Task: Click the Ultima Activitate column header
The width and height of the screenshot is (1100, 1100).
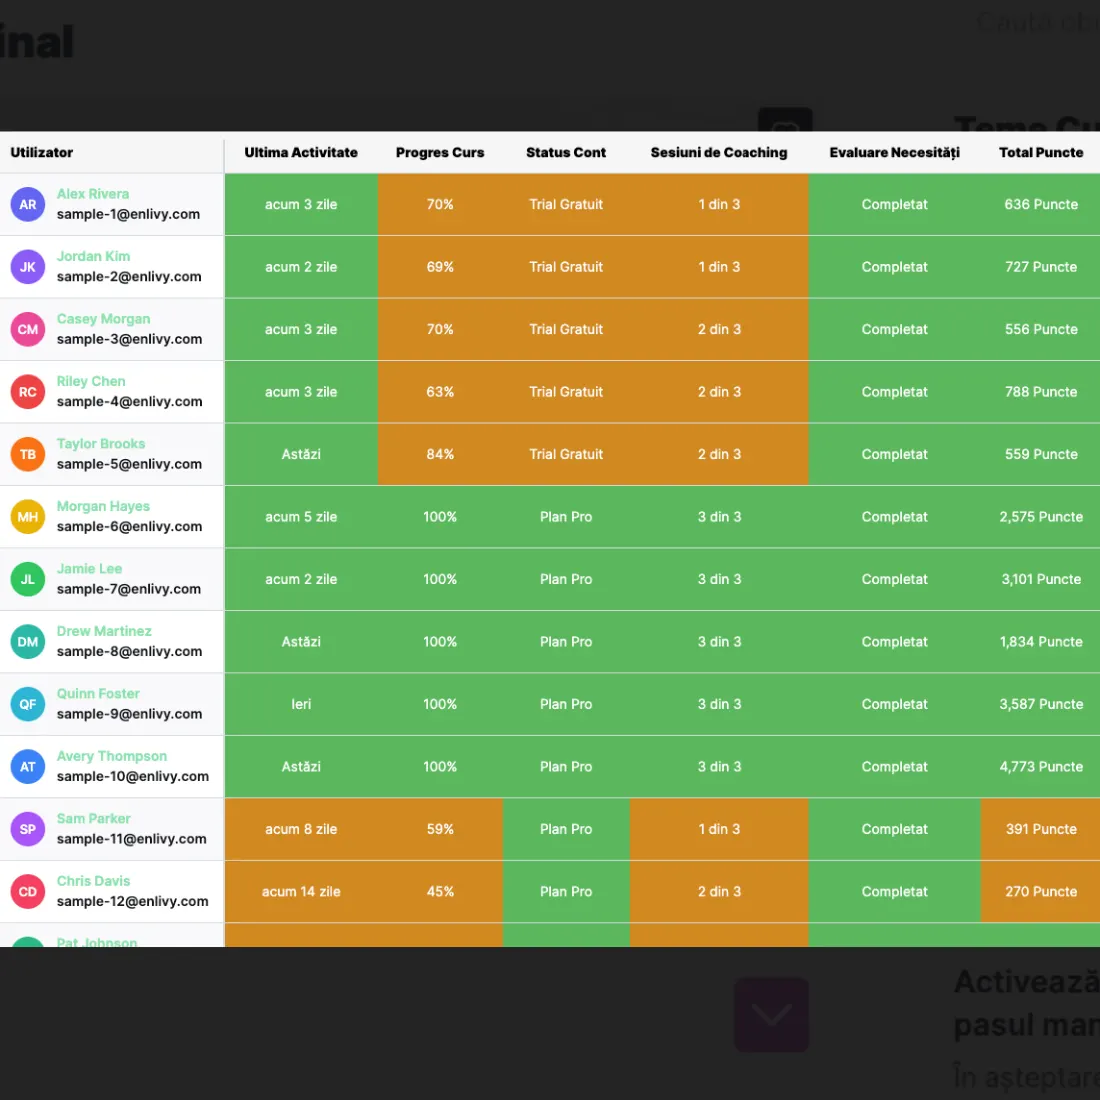Action: [x=301, y=152]
